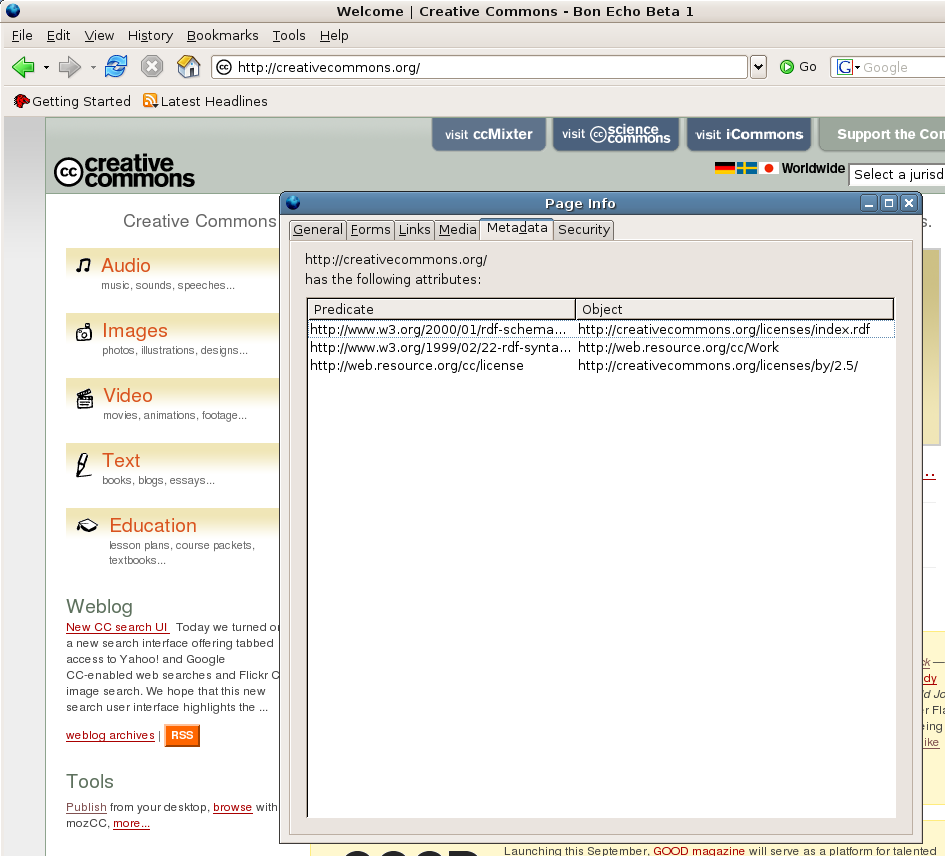945x856 pixels.
Task: Click the Video clapperboard icon
Action: click(x=85, y=398)
